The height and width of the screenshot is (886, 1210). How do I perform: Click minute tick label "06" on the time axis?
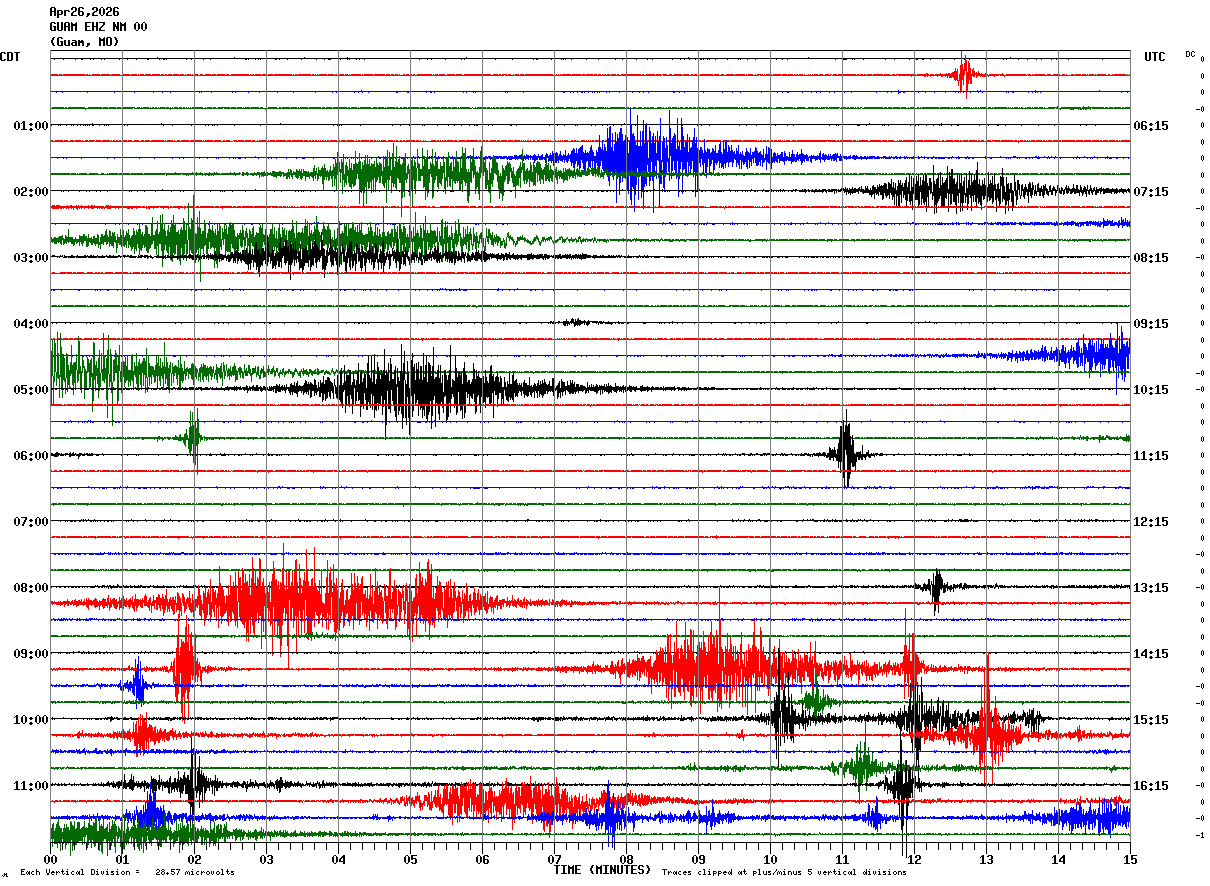(482, 859)
